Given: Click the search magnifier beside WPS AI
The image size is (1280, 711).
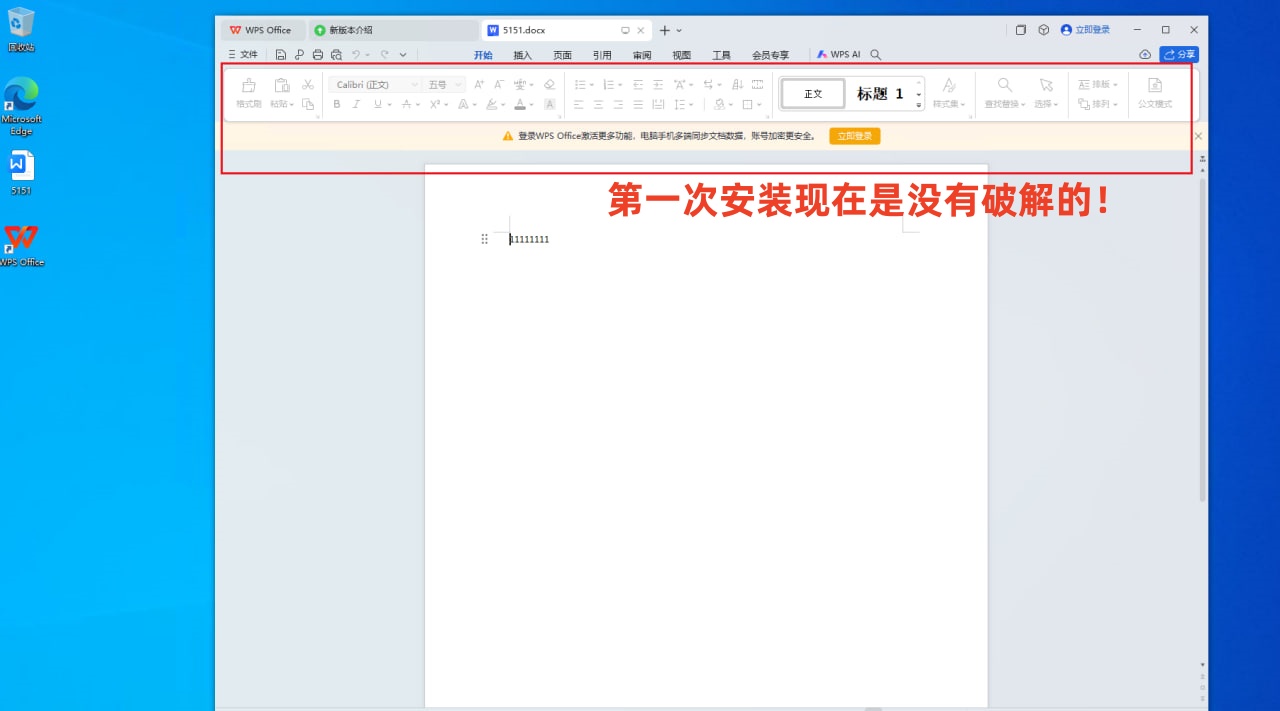Looking at the screenshot, I should tap(876, 55).
